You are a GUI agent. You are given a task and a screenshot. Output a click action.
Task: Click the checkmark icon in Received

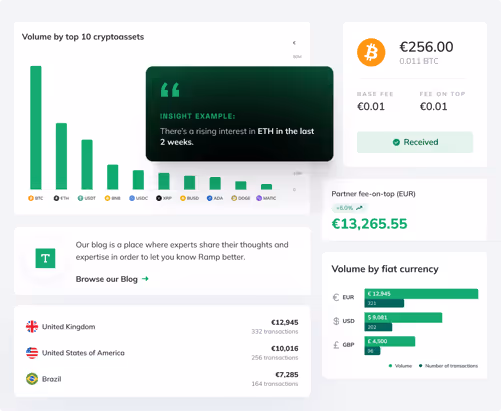coord(396,142)
